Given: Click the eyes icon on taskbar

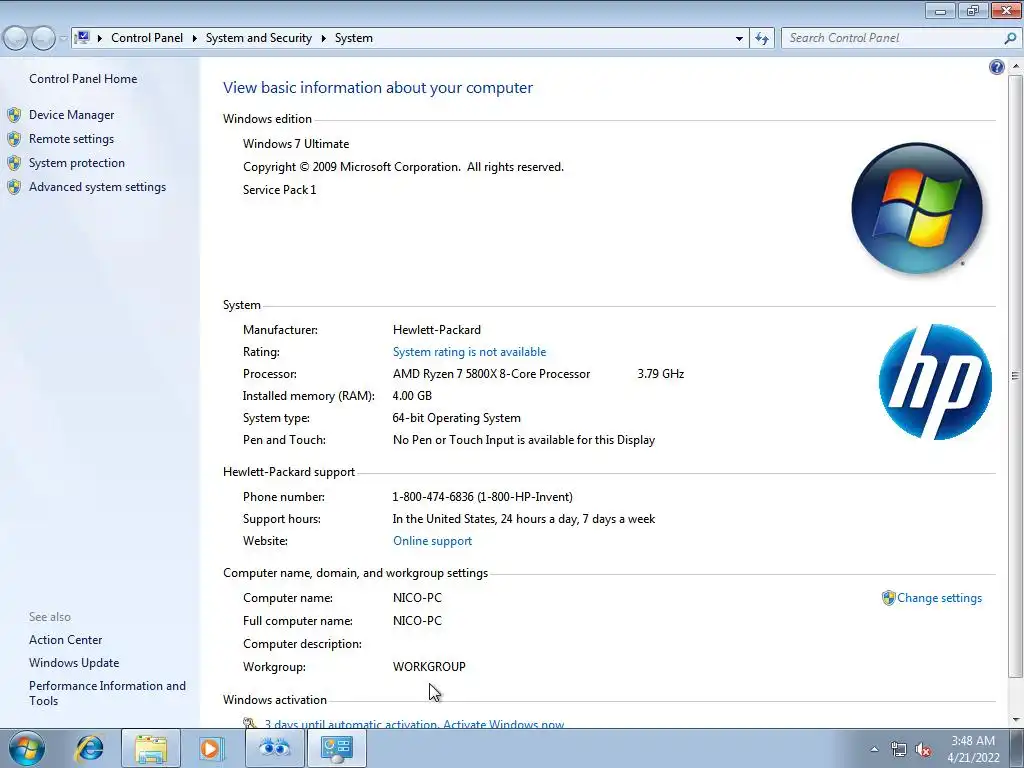Looking at the screenshot, I should pyautogui.click(x=274, y=748).
